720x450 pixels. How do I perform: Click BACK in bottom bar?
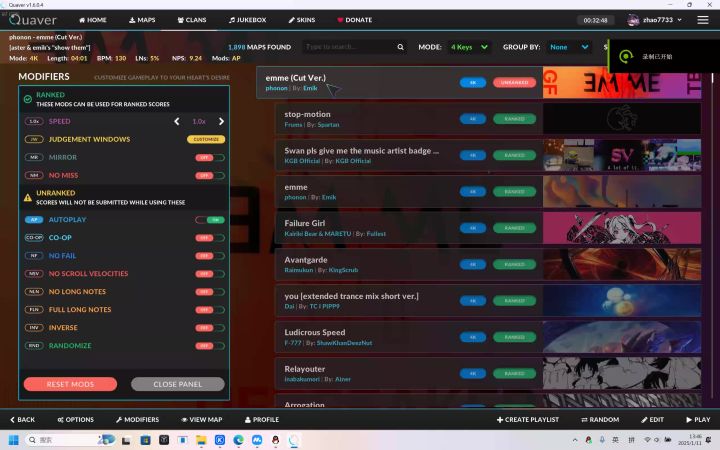[22, 419]
